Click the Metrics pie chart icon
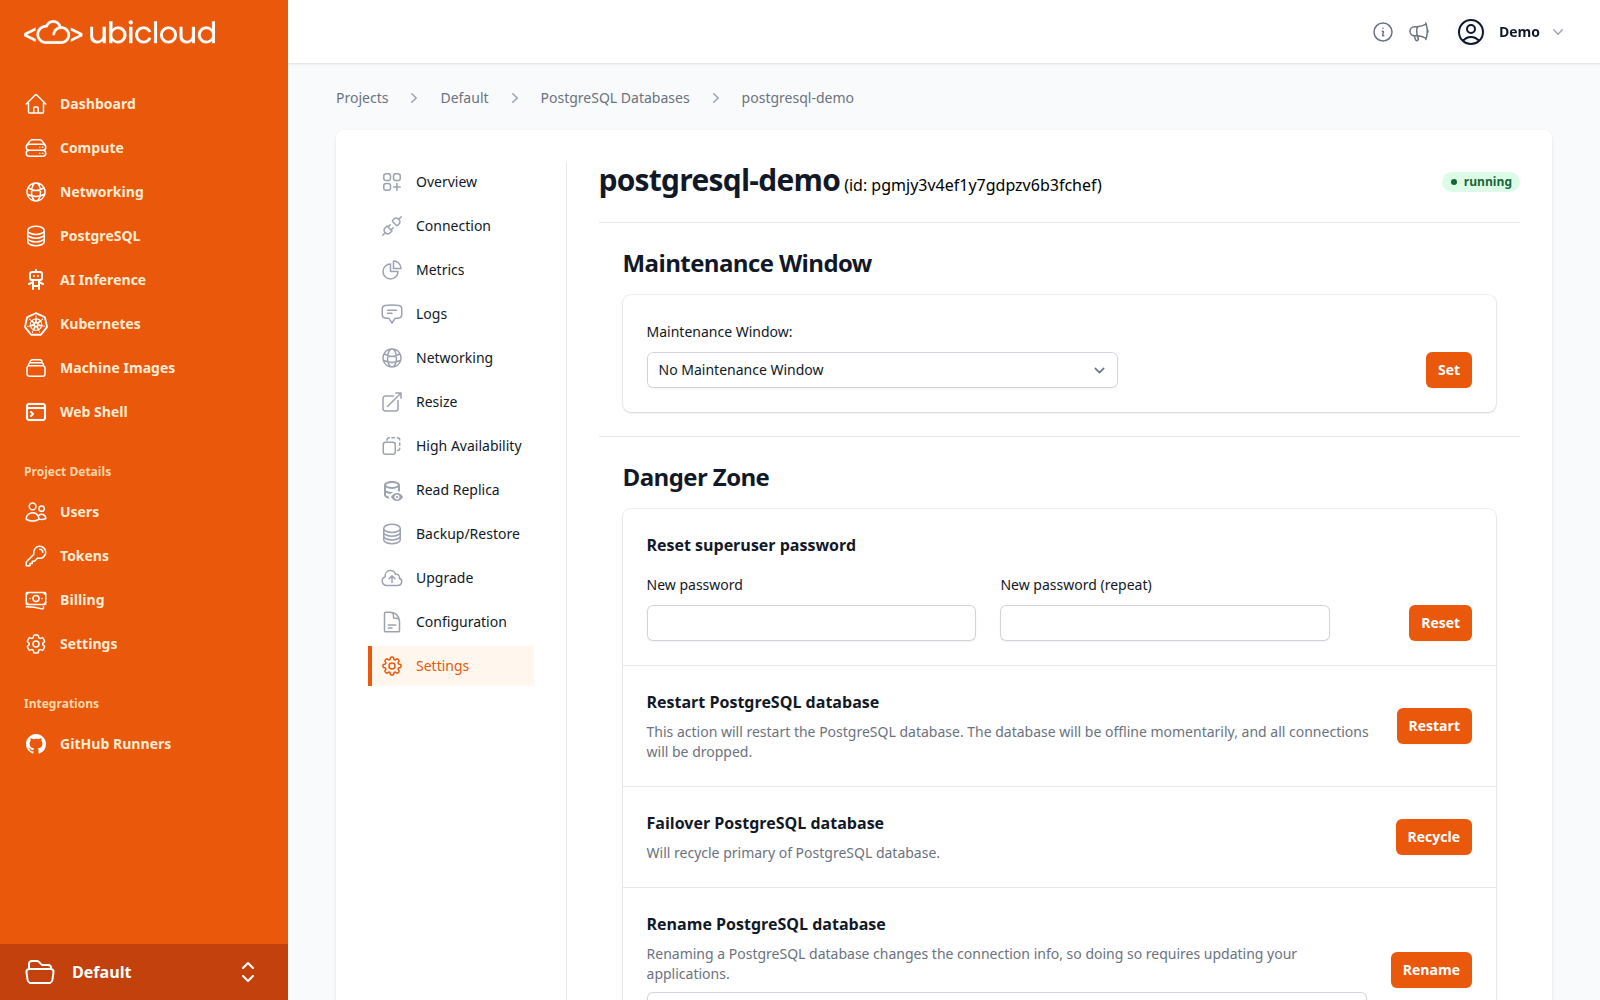The image size is (1600, 1000). tap(392, 270)
